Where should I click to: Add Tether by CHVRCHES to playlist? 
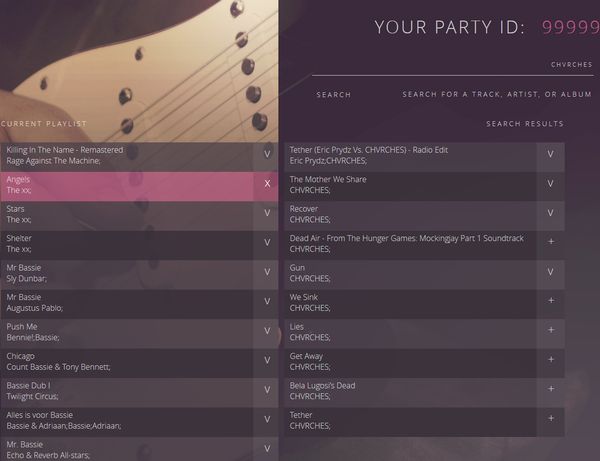point(550,419)
